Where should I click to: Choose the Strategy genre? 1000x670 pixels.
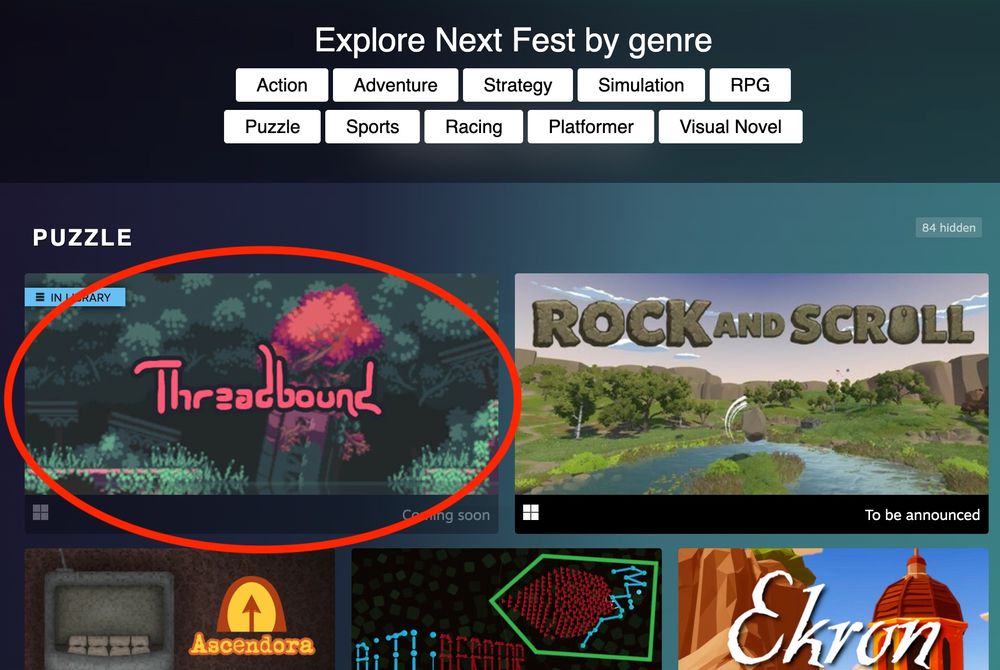518,85
